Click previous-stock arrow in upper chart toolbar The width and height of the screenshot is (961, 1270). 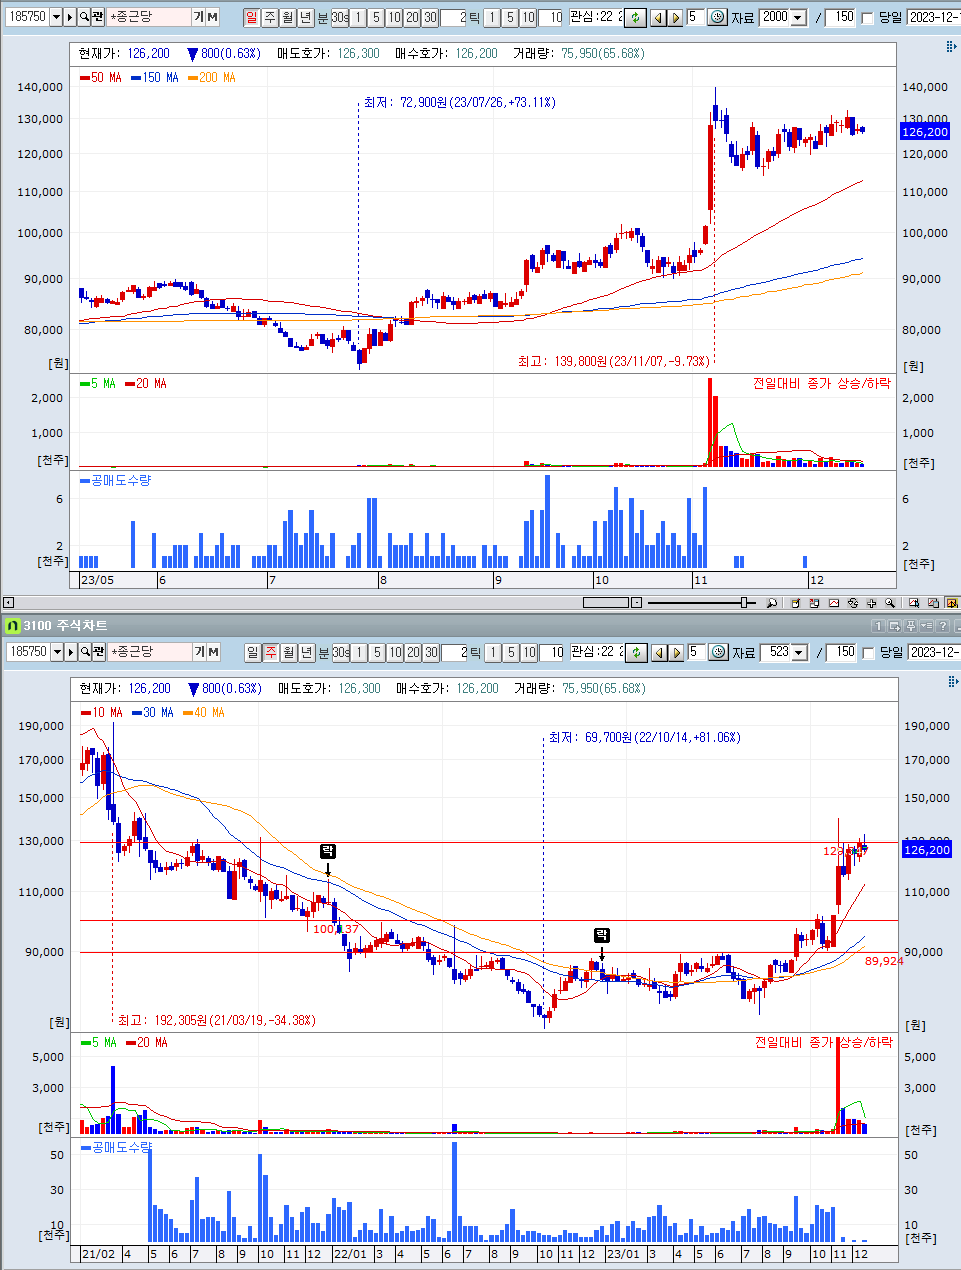pyautogui.click(x=658, y=17)
